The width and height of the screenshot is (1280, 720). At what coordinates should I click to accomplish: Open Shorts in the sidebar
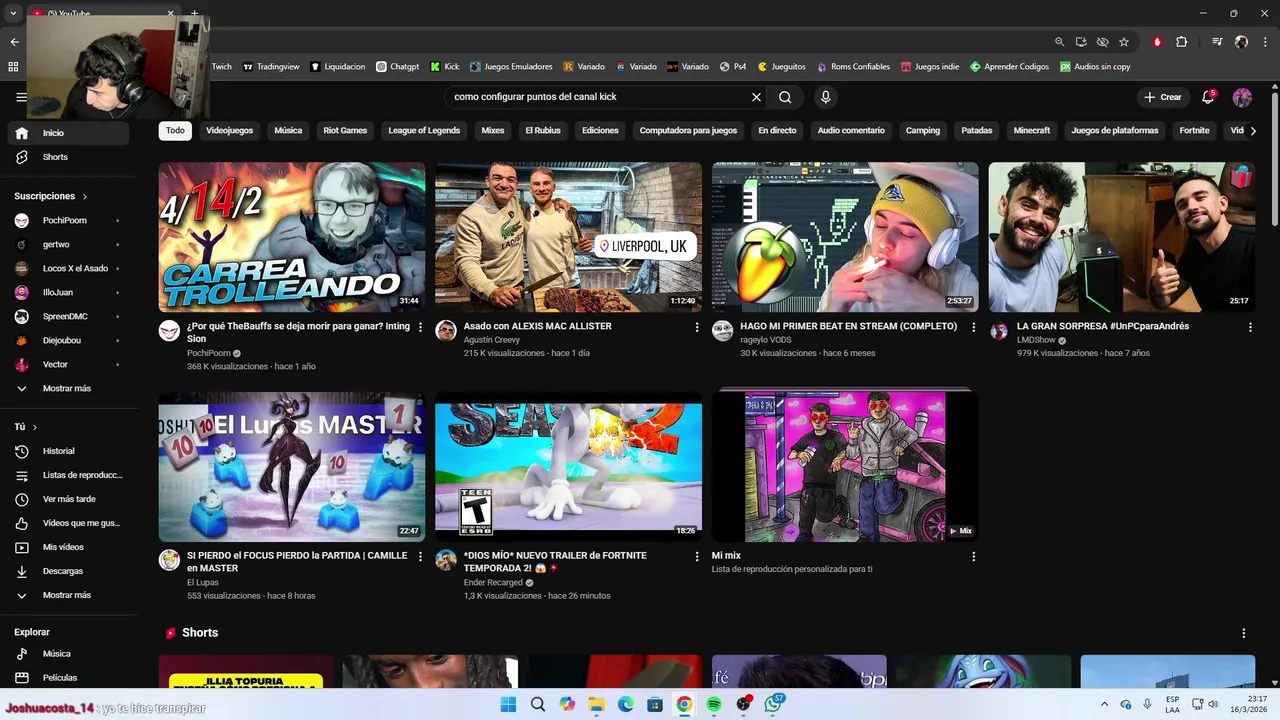pos(68,157)
